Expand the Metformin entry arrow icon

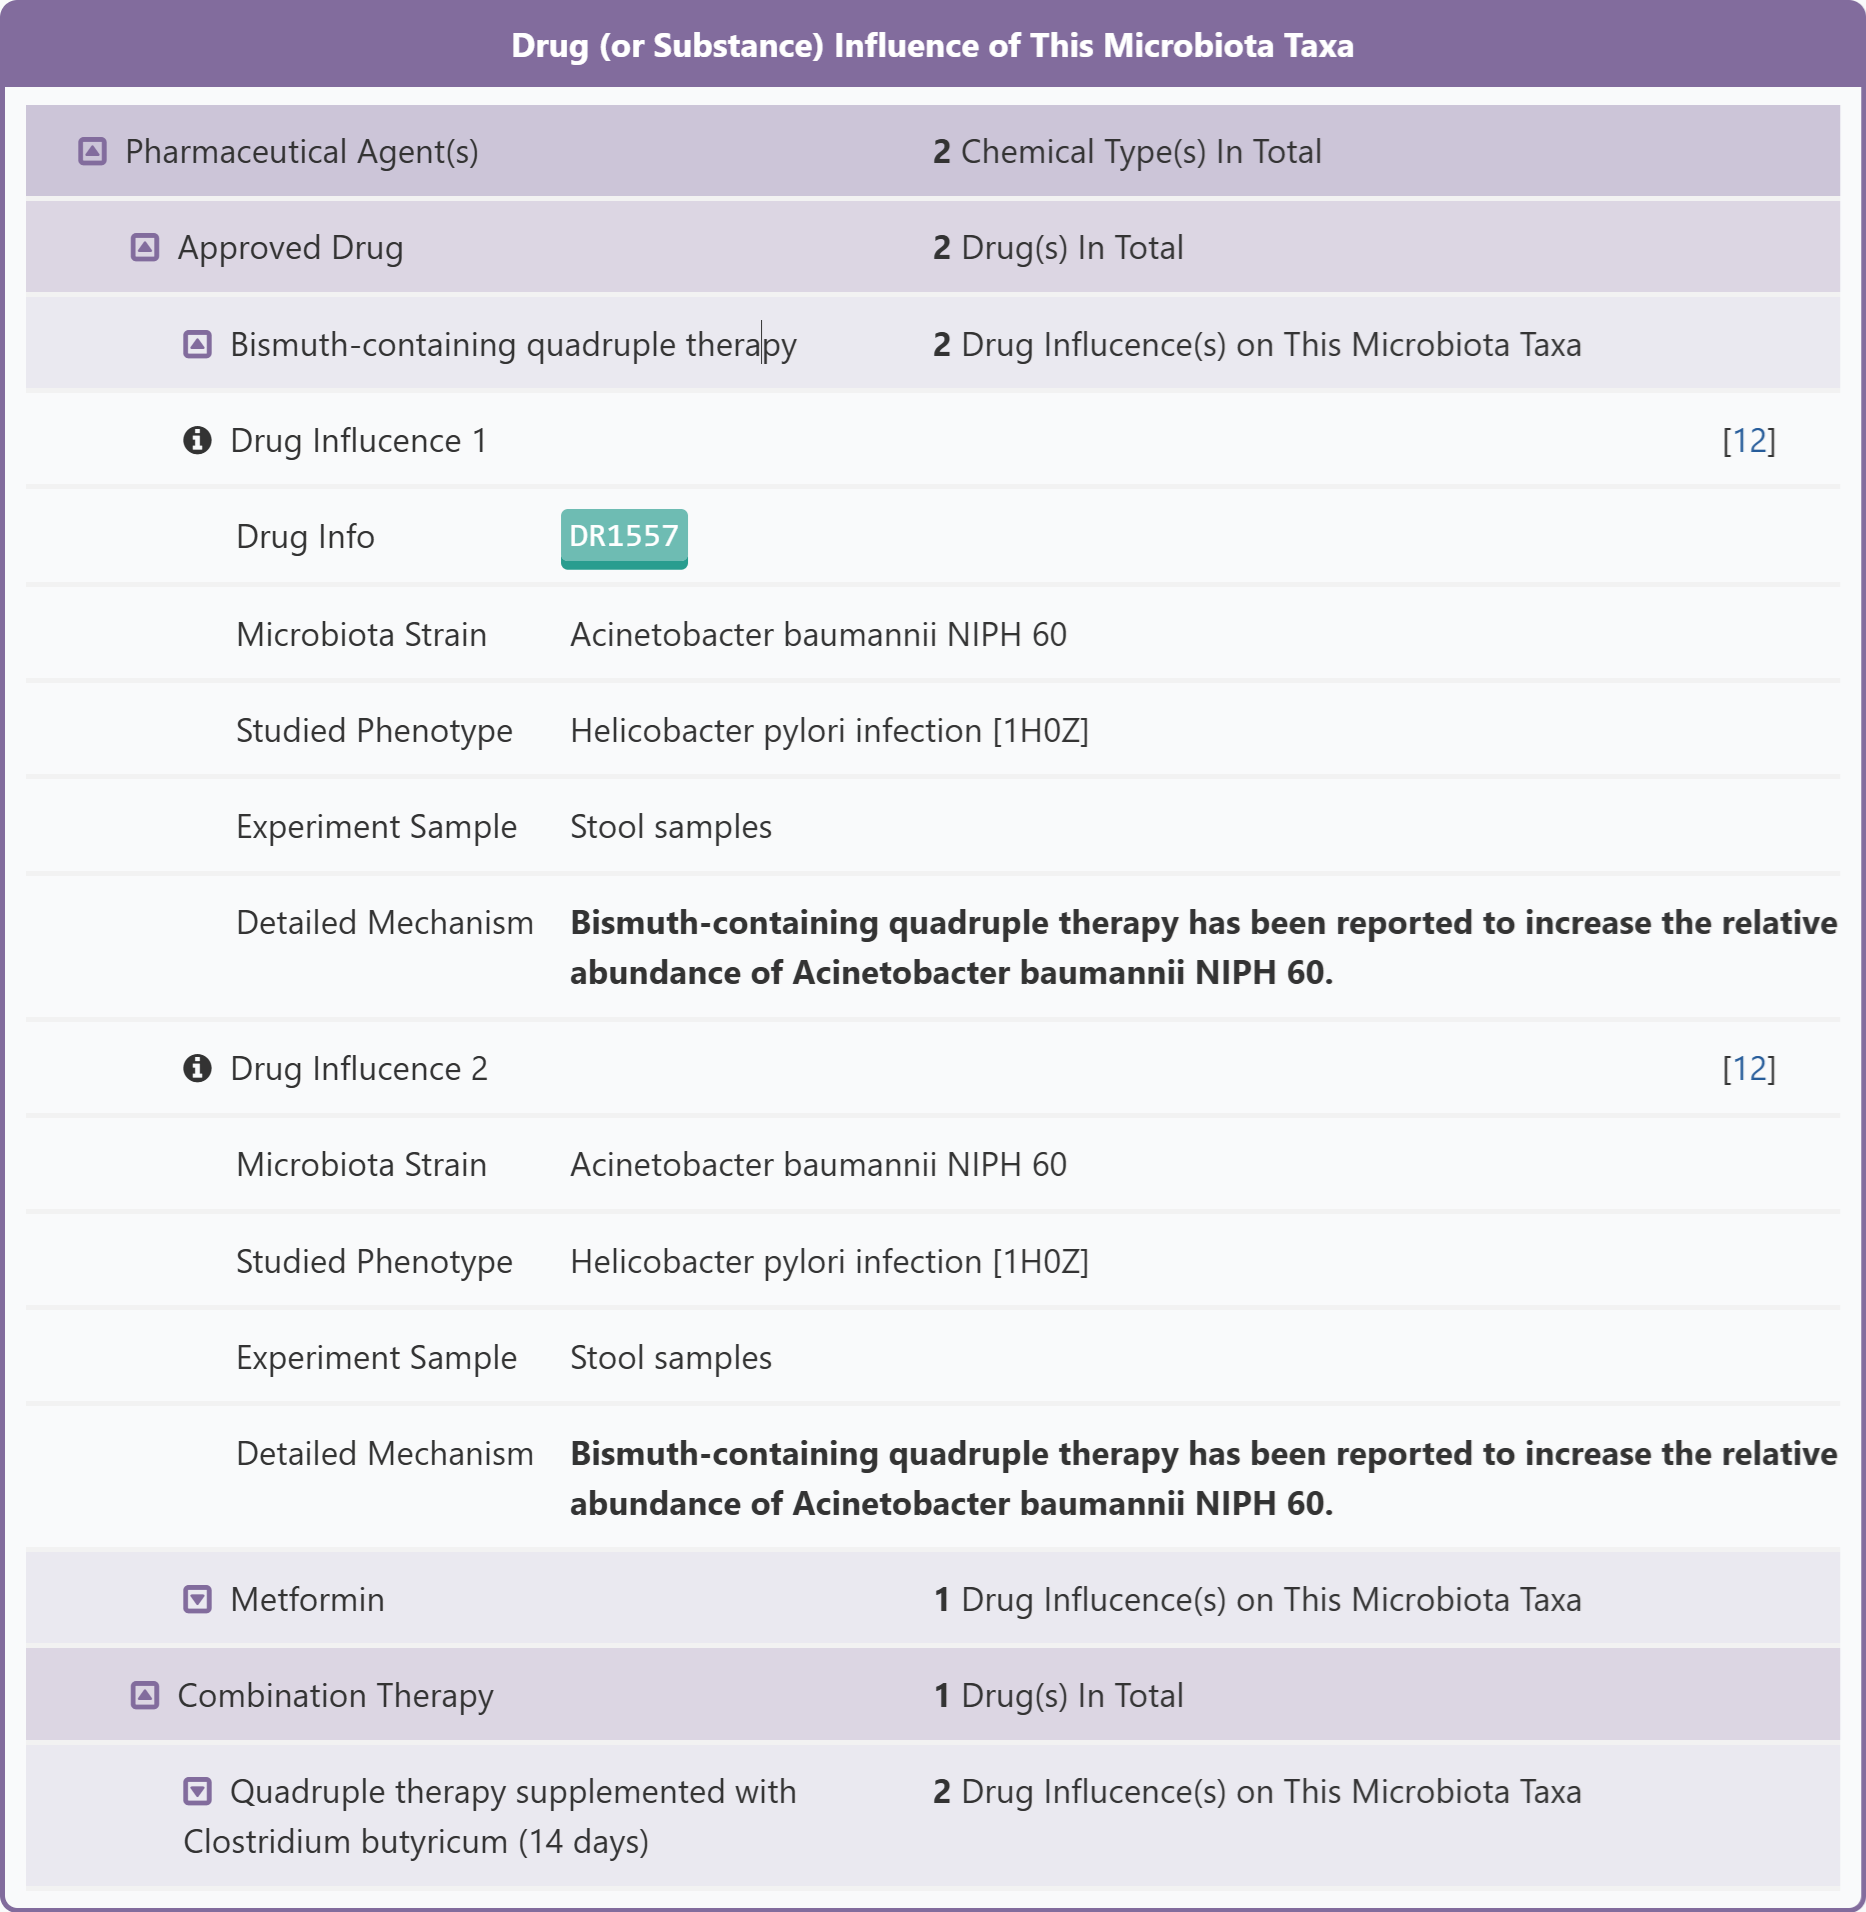point(197,1599)
